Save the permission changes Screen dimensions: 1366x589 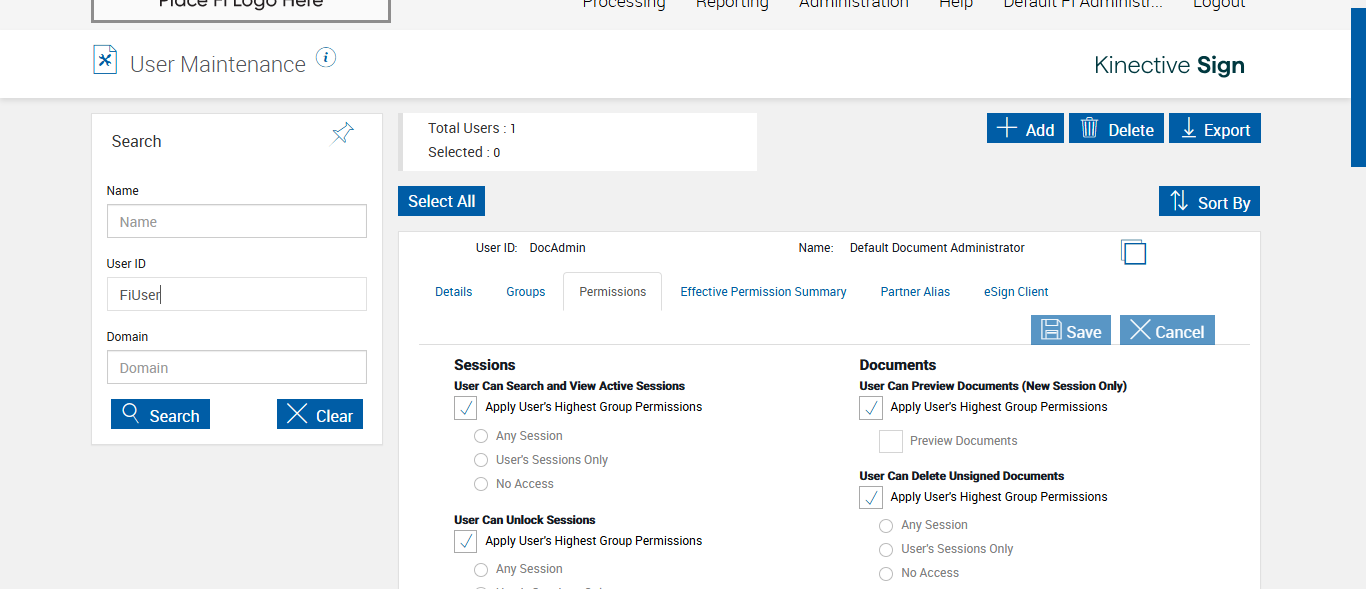pyautogui.click(x=1071, y=331)
